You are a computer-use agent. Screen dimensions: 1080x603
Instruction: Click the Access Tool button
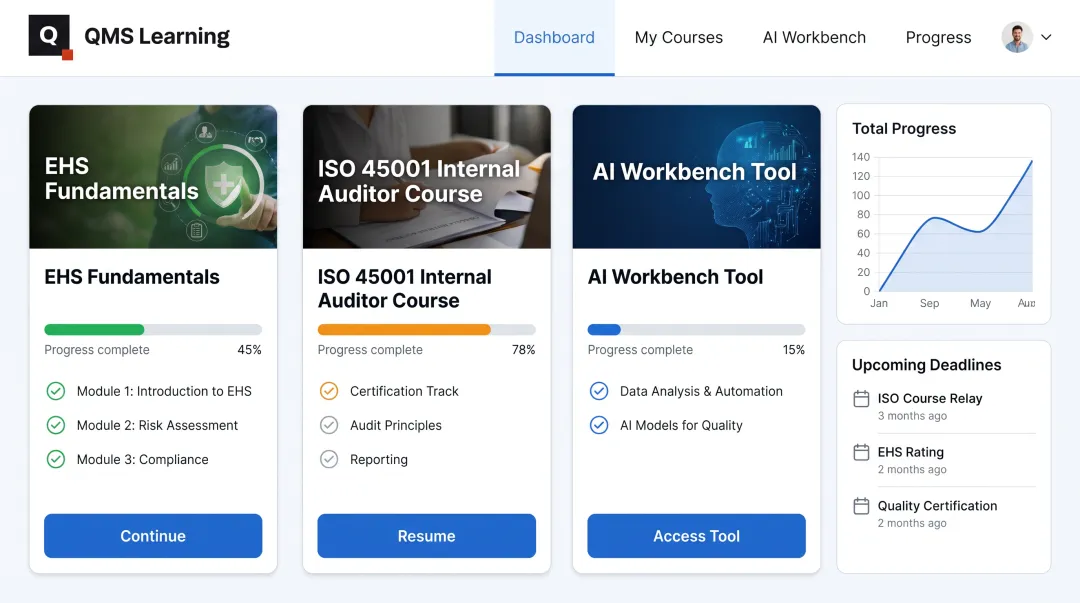point(696,535)
